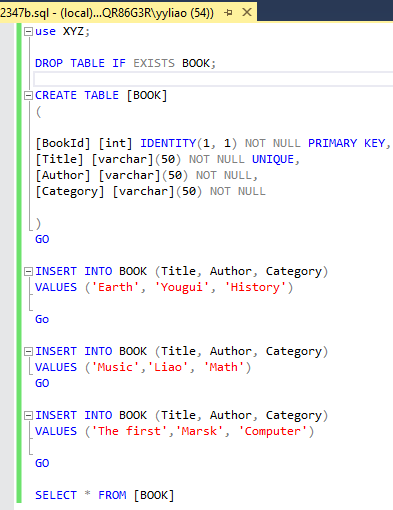Click the 'Computer' string value
393x510 pixels.
pyautogui.click(x=273, y=431)
